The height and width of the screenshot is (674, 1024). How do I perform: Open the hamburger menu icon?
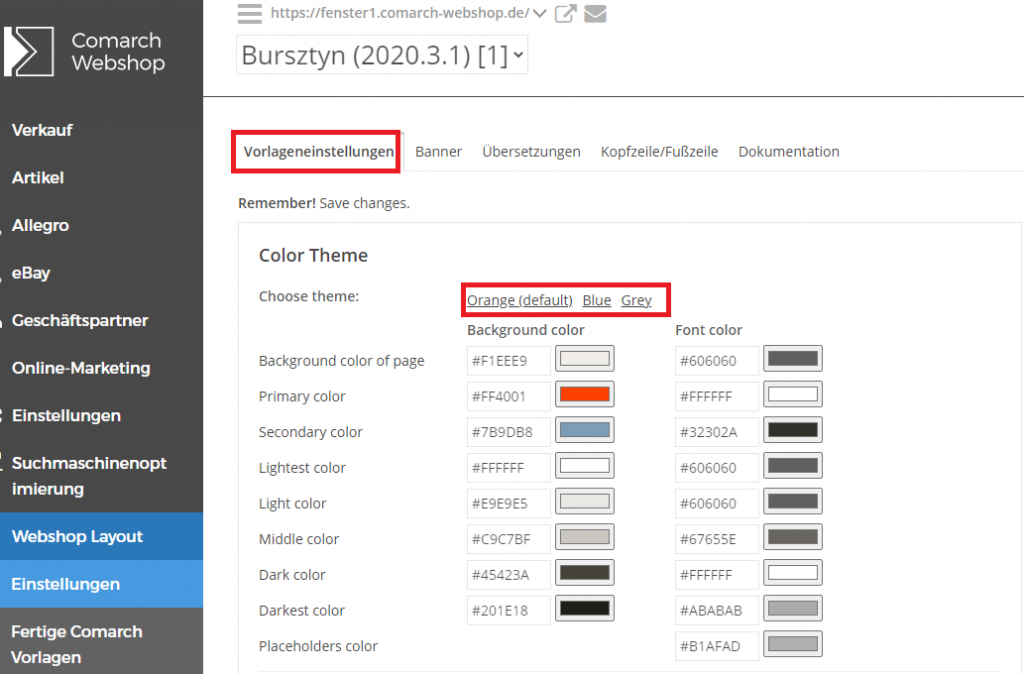click(x=249, y=13)
